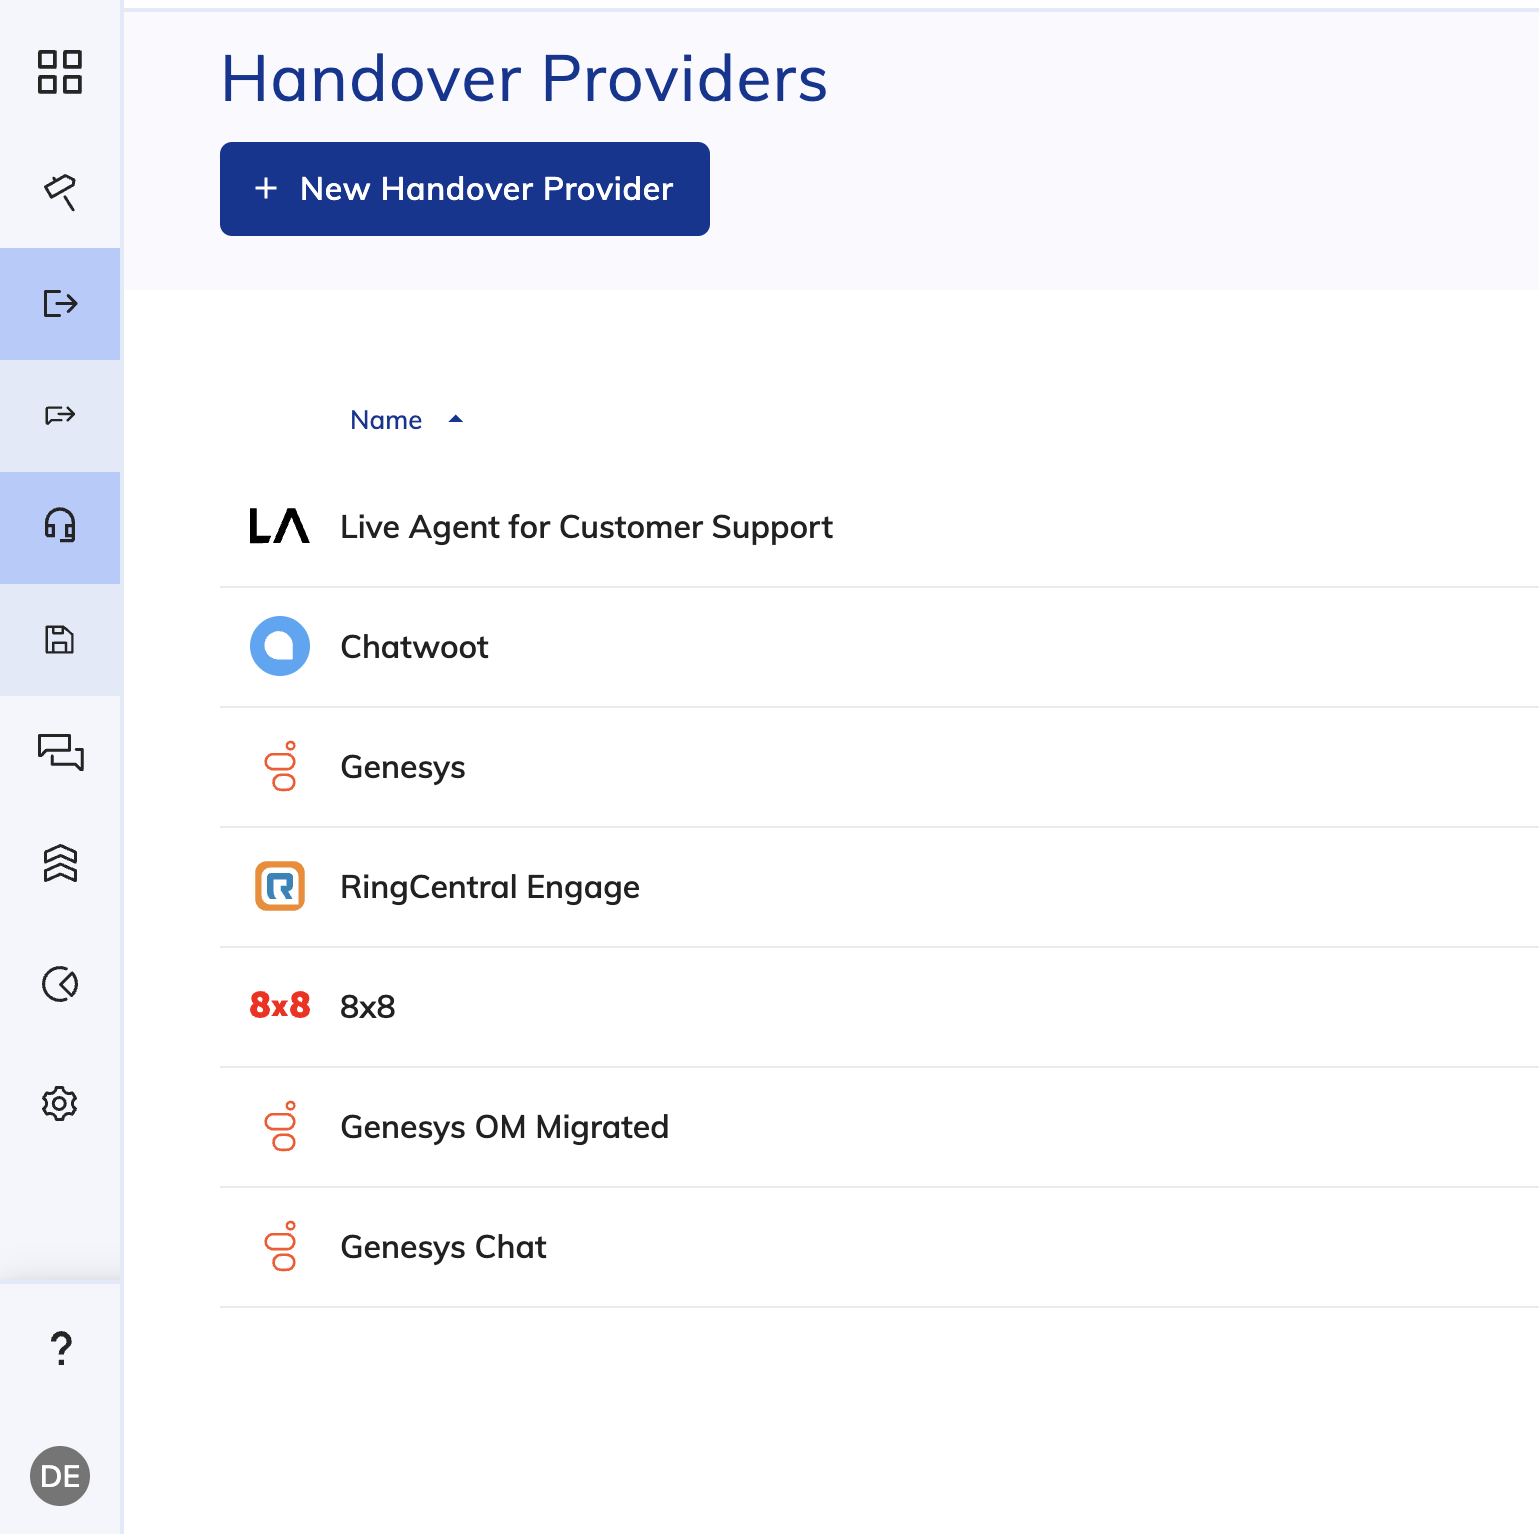Open the help question mark icon
1539x1534 pixels.
pos(61,1348)
